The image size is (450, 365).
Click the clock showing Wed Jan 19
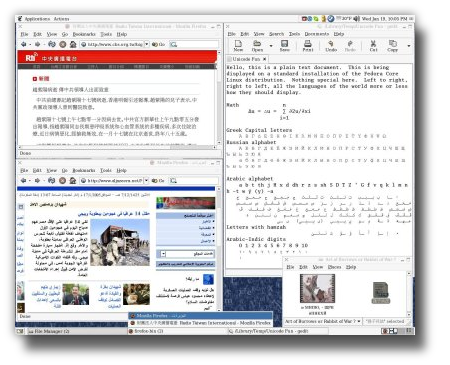tap(384, 19)
